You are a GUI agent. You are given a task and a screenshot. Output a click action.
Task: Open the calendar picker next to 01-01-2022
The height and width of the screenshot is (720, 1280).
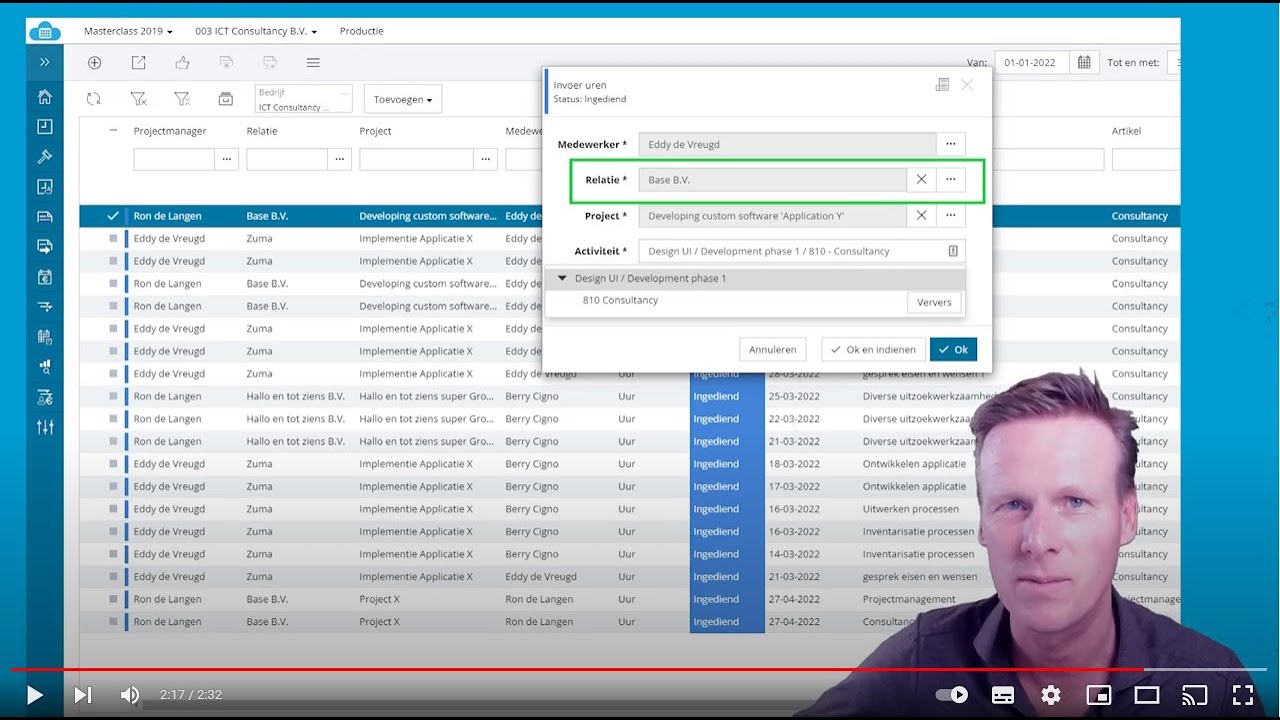pyautogui.click(x=1084, y=62)
